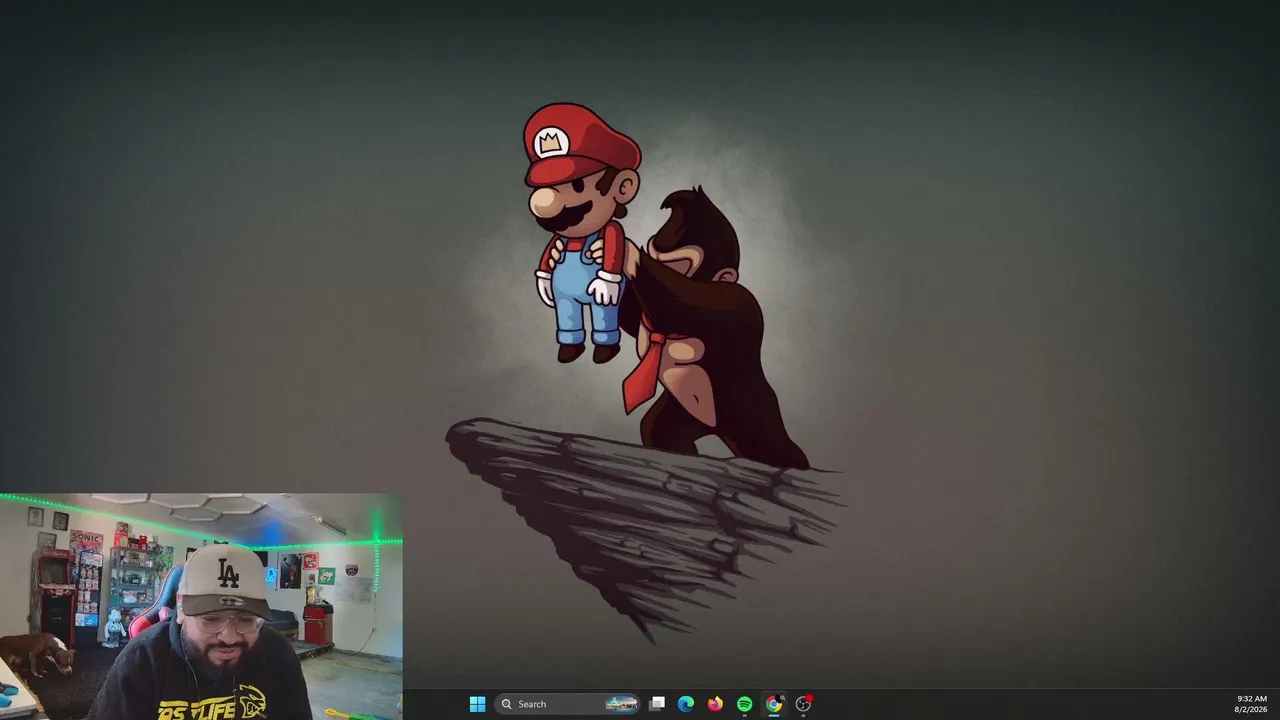Viewport: 1280px width, 720px height.
Task: Click the taskbar Search box
Action: click(567, 704)
